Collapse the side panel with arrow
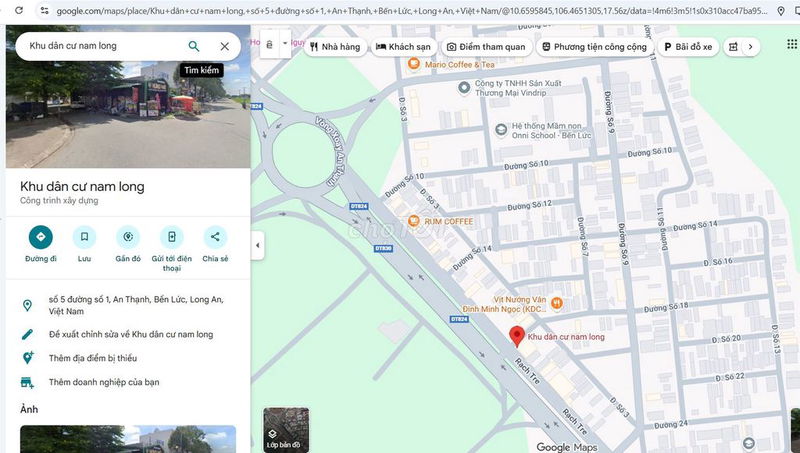 tap(257, 245)
